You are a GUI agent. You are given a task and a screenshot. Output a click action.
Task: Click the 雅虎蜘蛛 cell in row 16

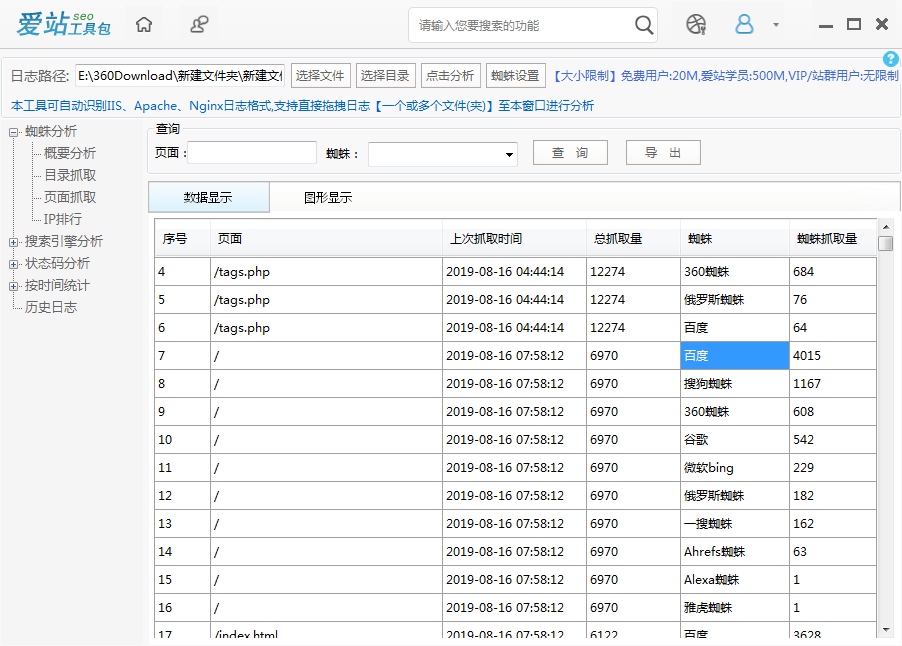[735, 607]
